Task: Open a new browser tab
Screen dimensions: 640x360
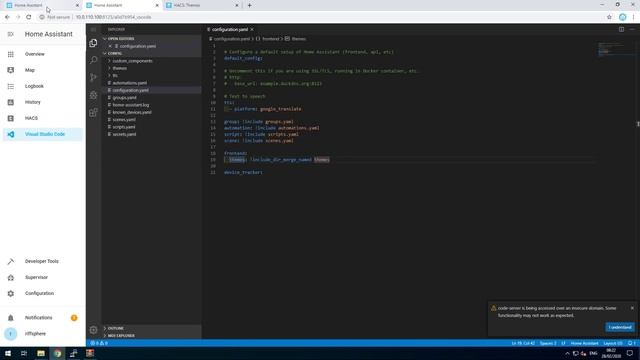Action: 249,5
